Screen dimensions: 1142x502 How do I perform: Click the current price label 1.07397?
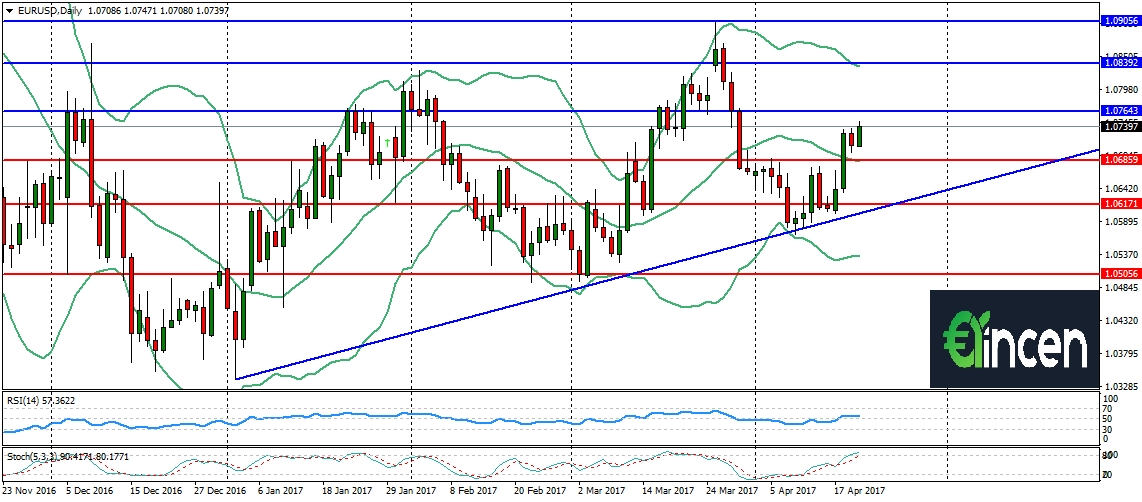coord(1122,127)
